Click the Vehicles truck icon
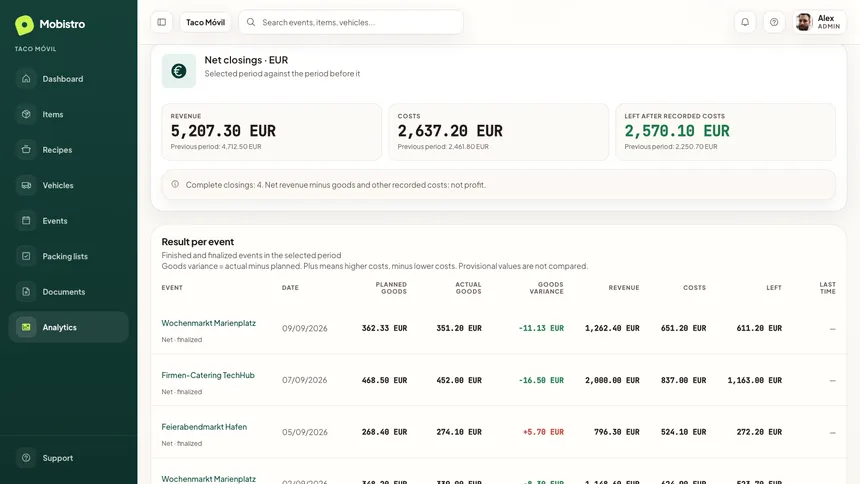The height and width of the screenshot is (484, 860). 26,185
